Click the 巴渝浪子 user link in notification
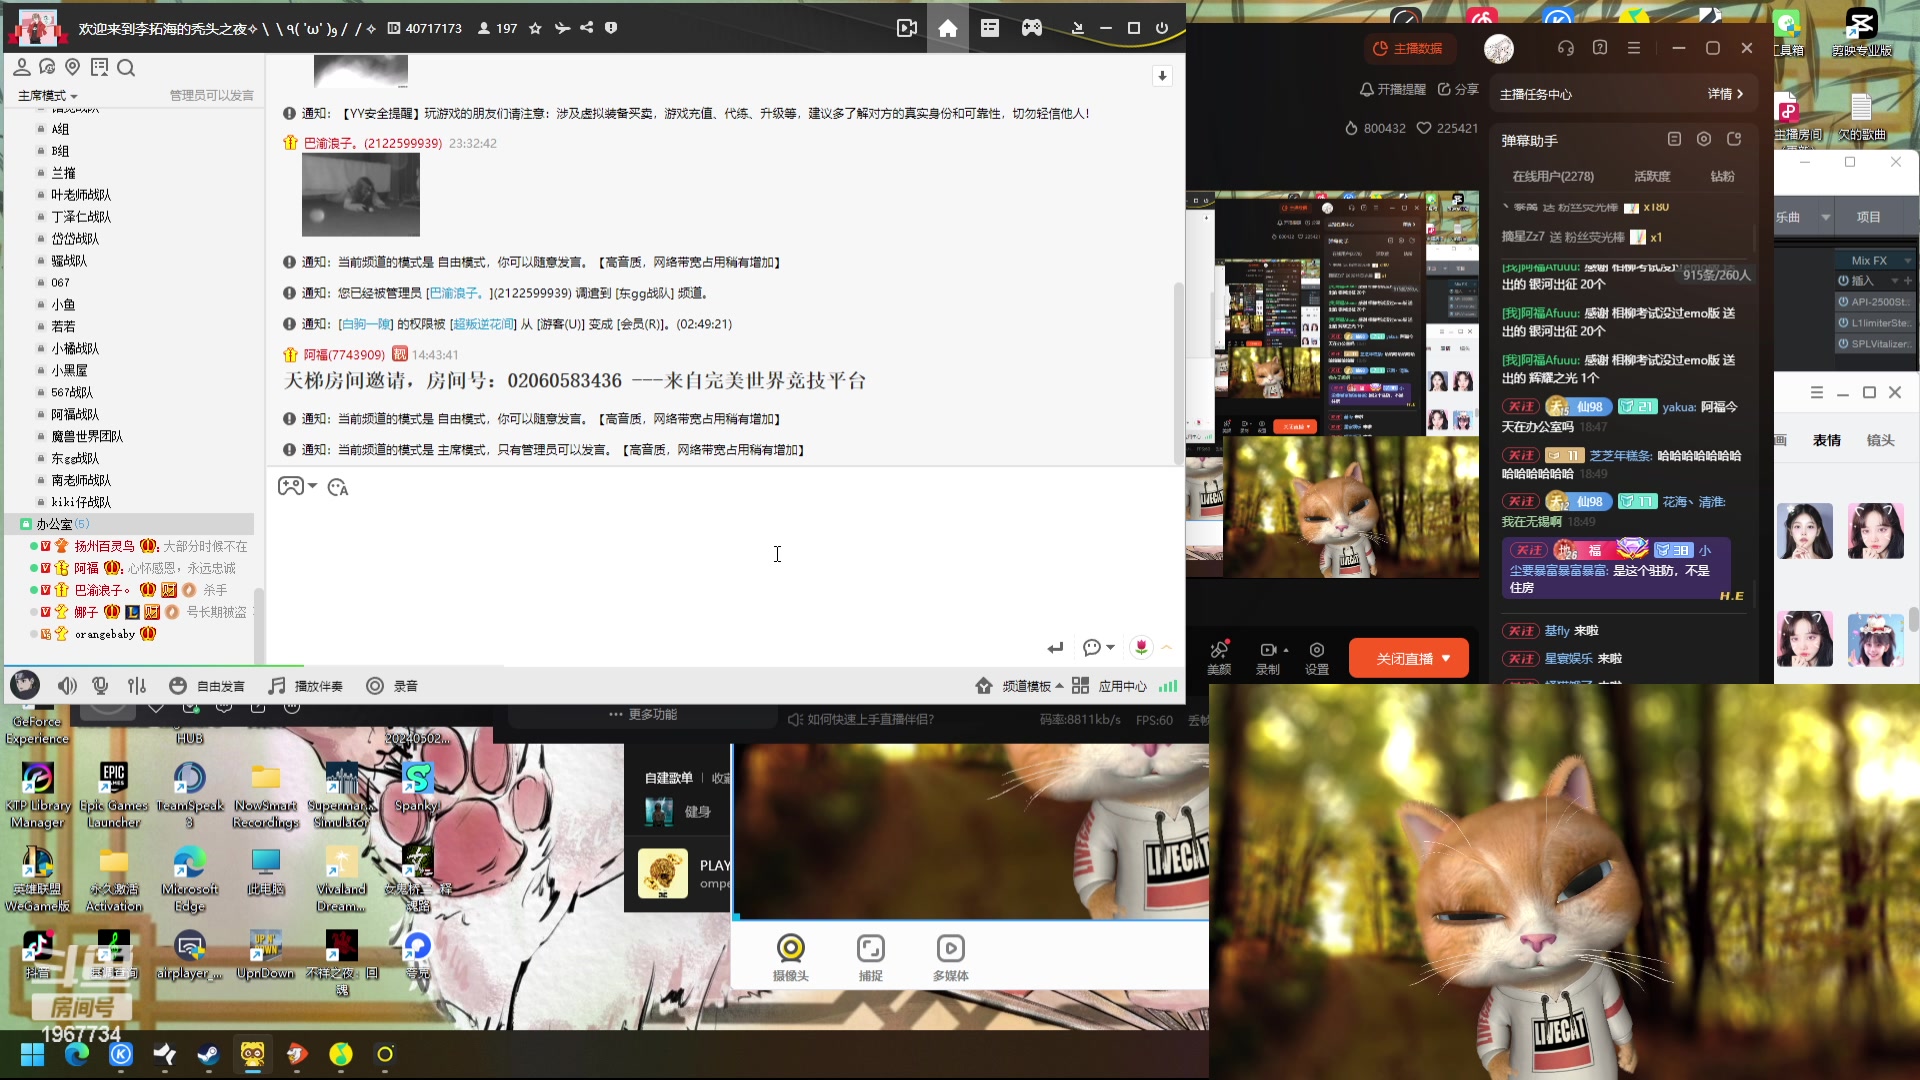The width and height of the screenshot is (1920, 1080). click(454, 293)
